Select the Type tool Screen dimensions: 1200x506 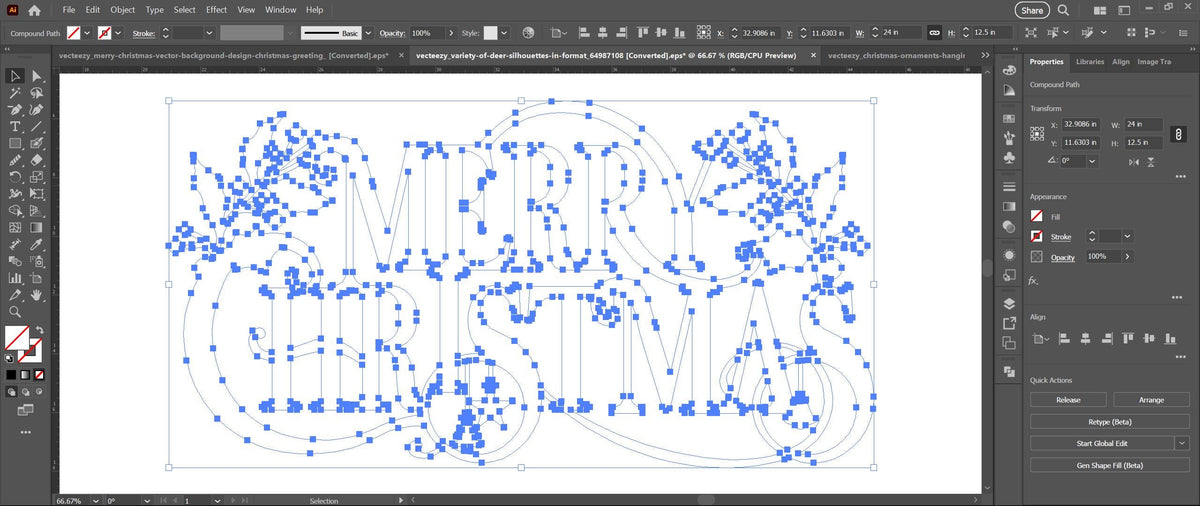(16, 127)
